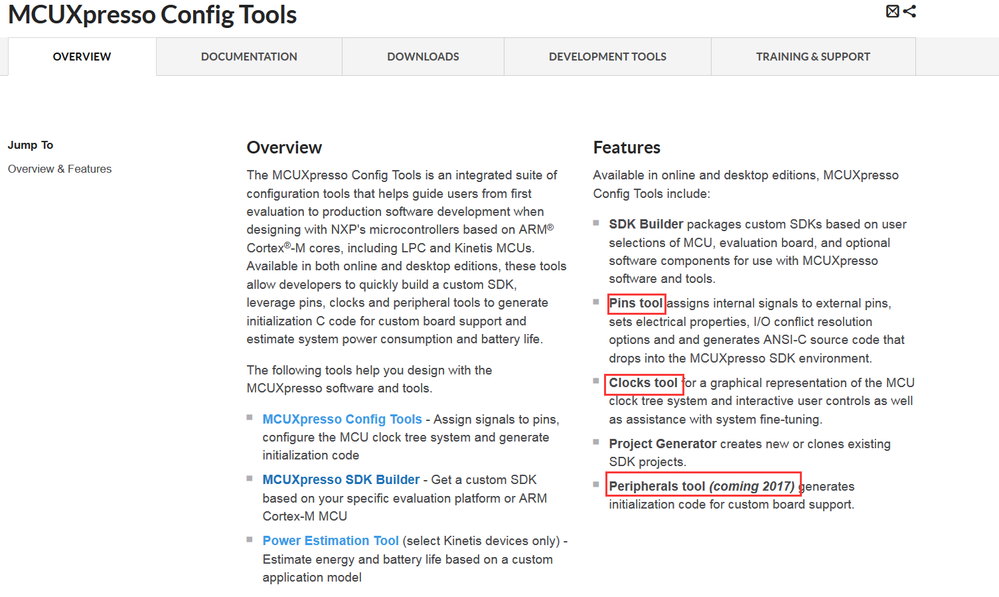Switch to the Documentation tab
This screenshot has height=597, width=999.
[249, 57]
